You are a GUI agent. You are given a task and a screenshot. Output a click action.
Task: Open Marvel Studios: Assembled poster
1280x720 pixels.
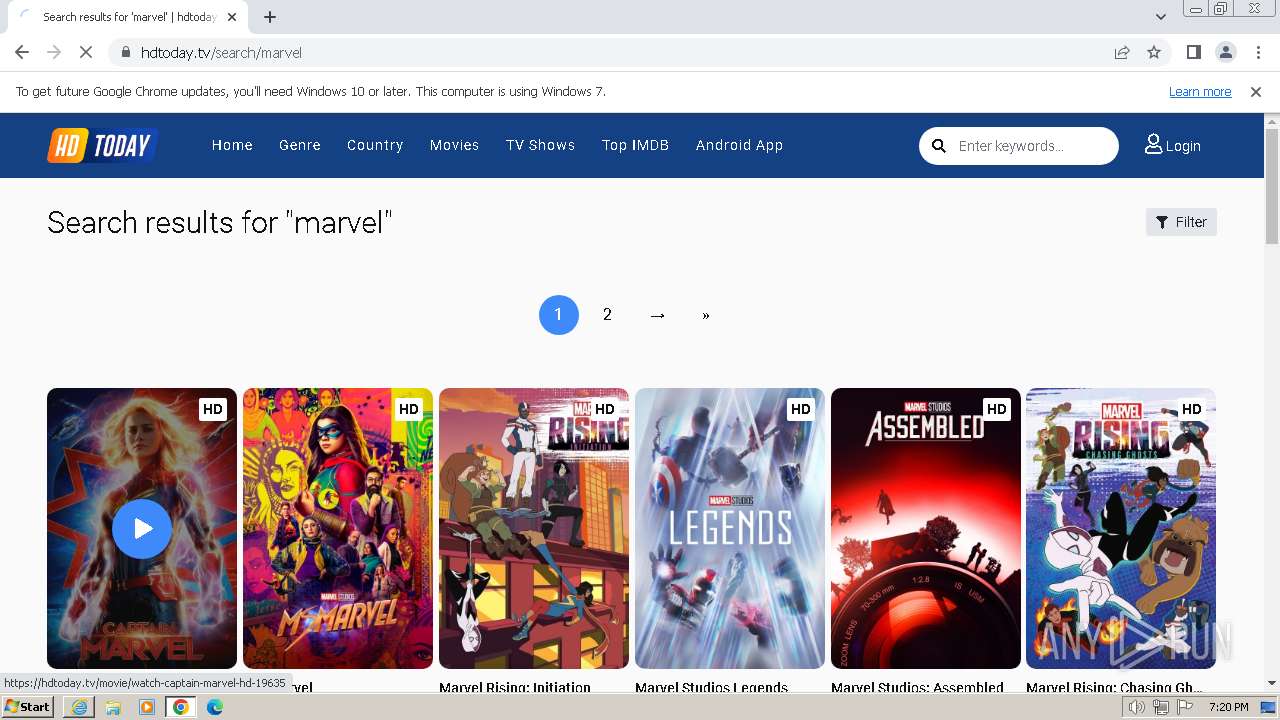[926, 528]
